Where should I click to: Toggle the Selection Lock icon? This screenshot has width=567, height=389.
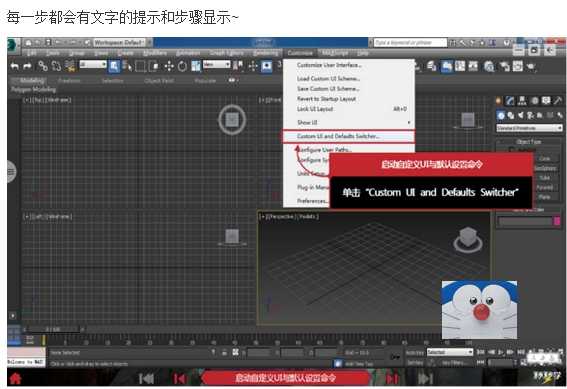coord(224,352)
